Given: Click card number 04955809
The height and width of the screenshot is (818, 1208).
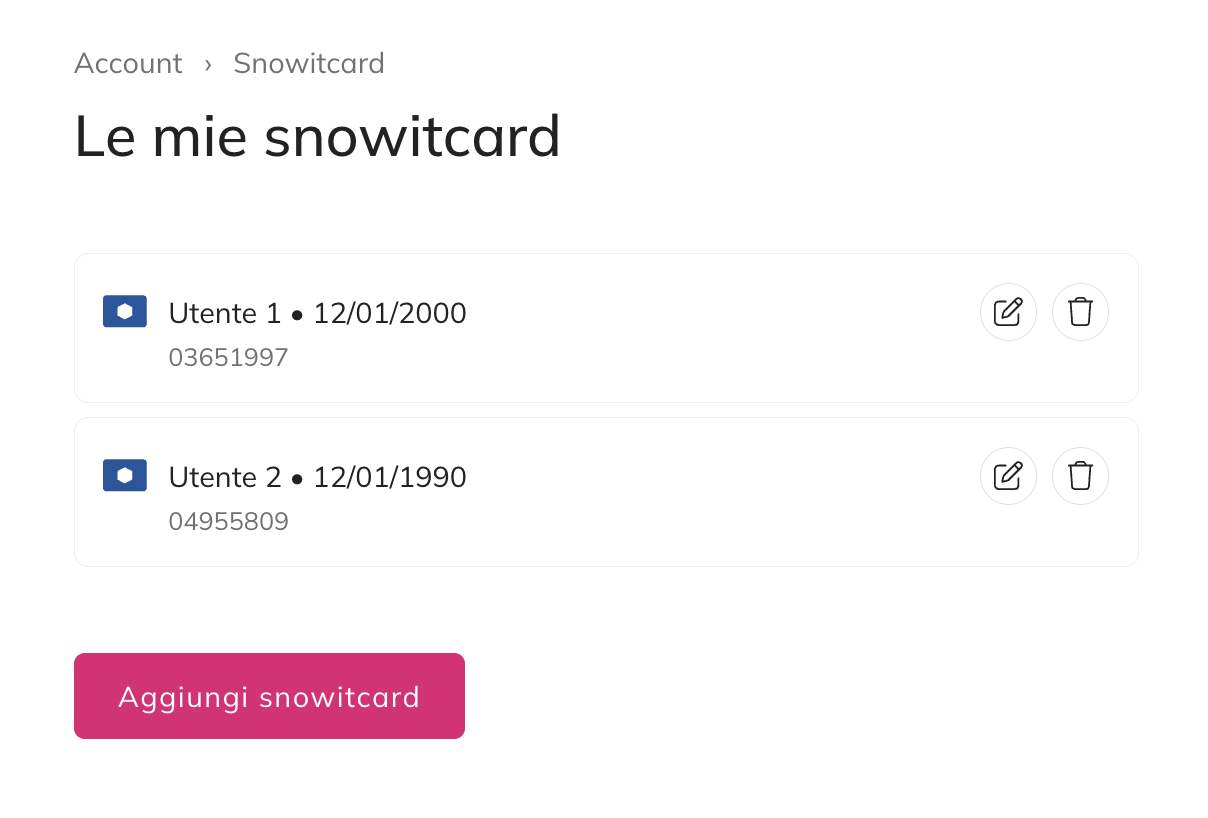Looking at the screenshot, I should point(228,522).
